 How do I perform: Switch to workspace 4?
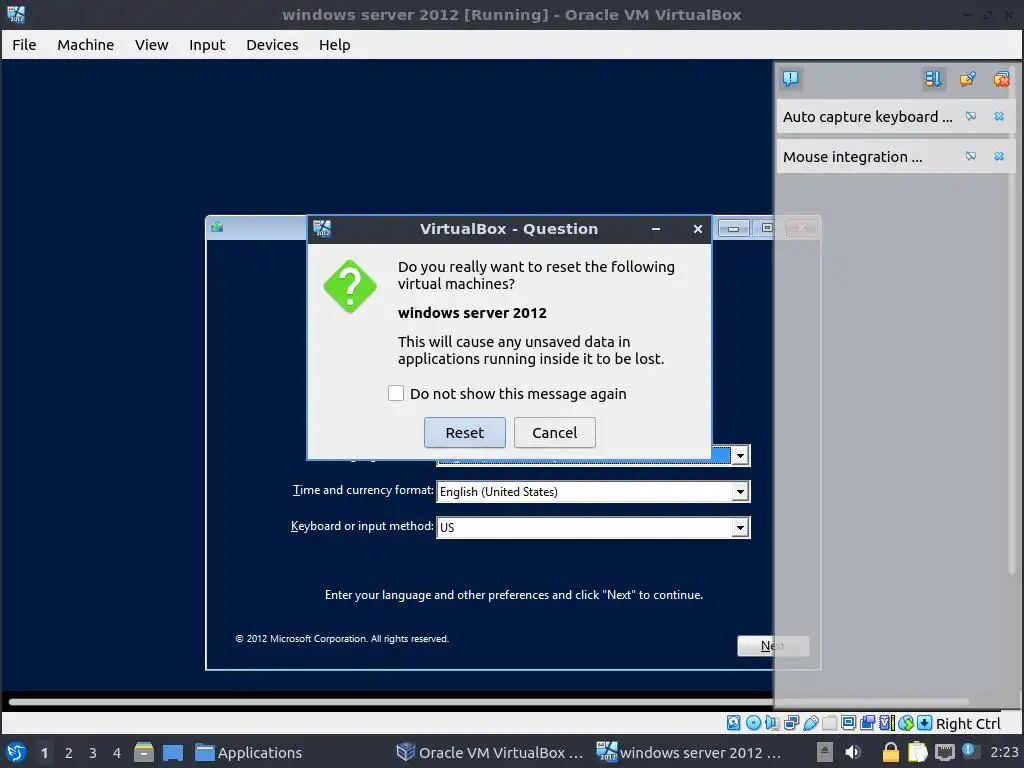[116, 753]
